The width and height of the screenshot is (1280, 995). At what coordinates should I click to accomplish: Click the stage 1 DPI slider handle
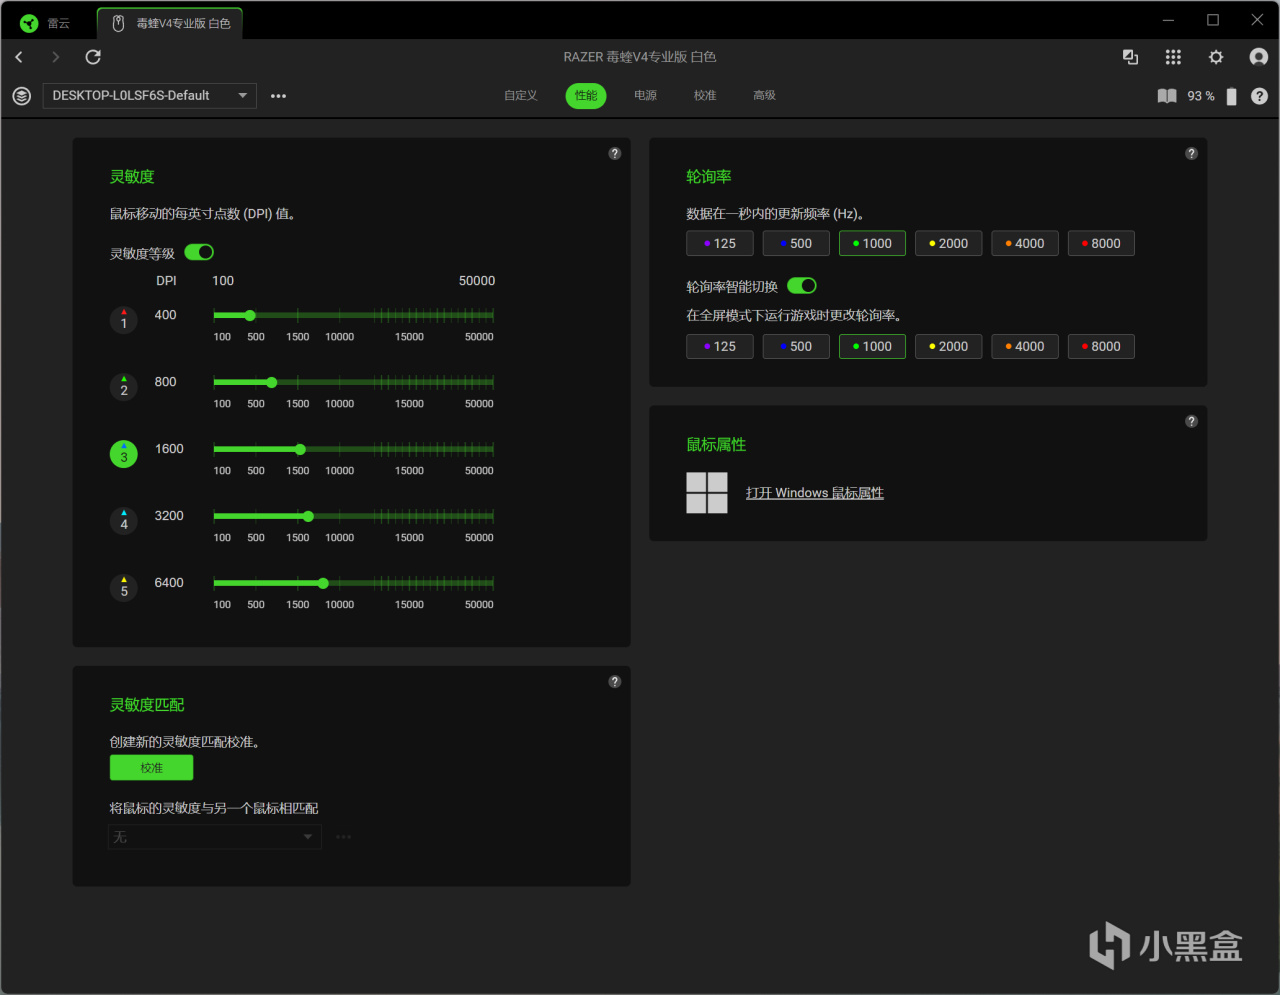250,316
